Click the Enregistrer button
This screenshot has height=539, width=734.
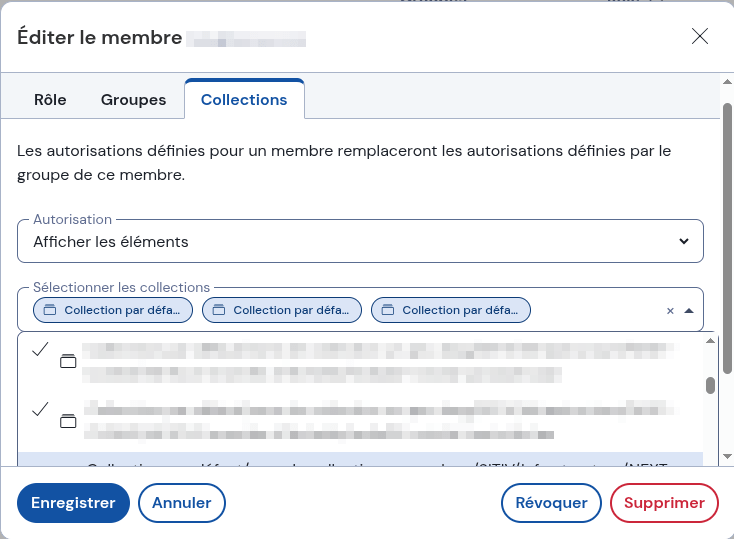73,503
